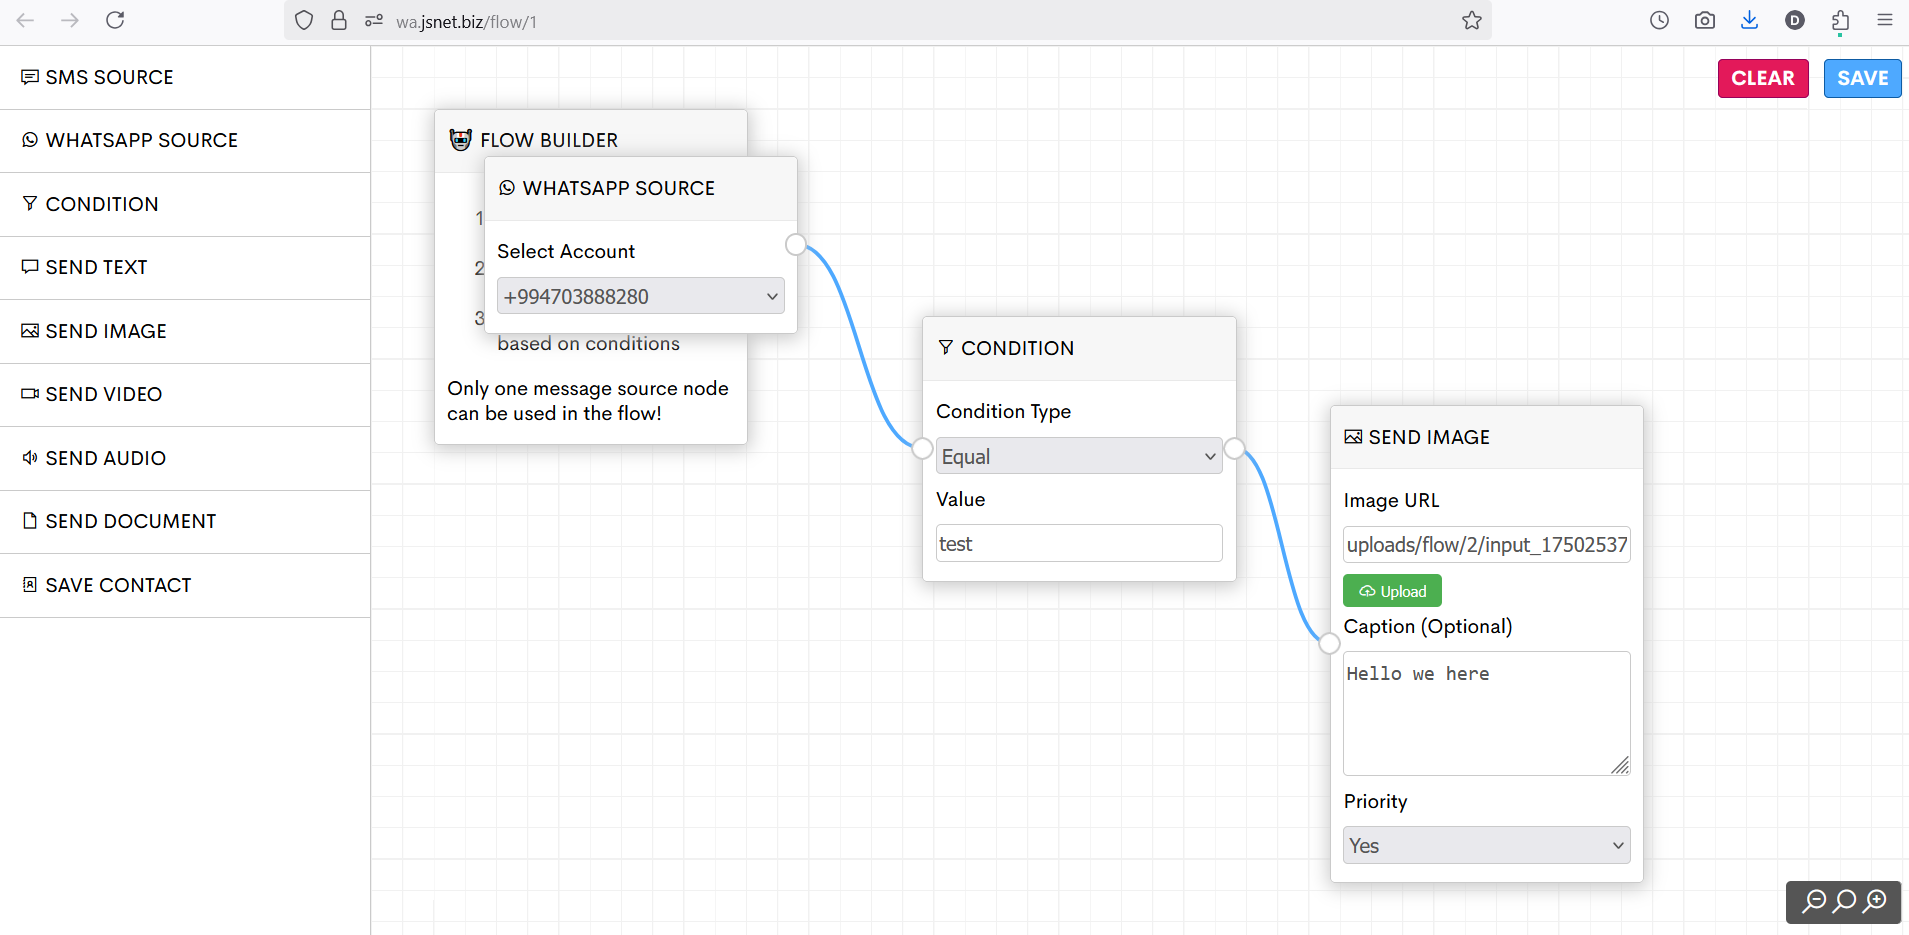
Task: Click the shield tracking protection icon
Action: [x=304, y=20]
